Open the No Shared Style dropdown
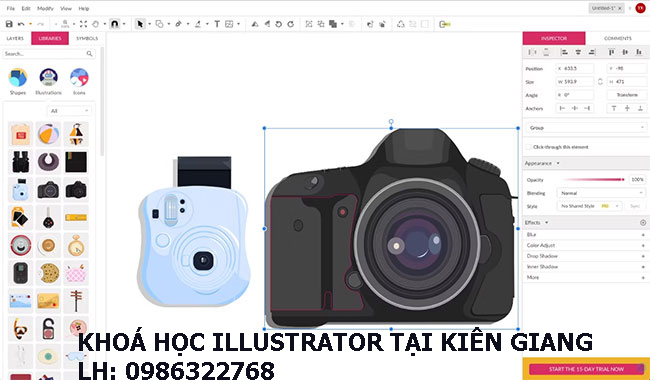Screen dimensions: 650x380 [589, 206]
